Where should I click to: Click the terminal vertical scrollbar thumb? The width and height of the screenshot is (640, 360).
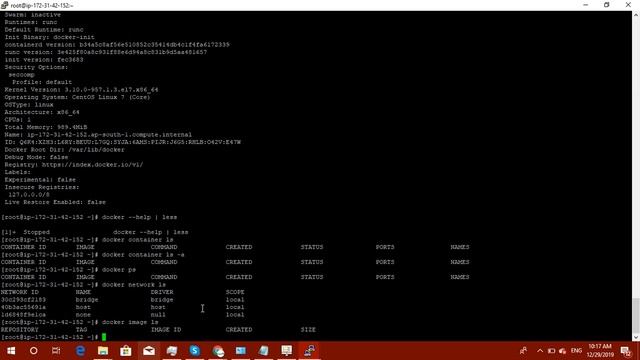636,316
